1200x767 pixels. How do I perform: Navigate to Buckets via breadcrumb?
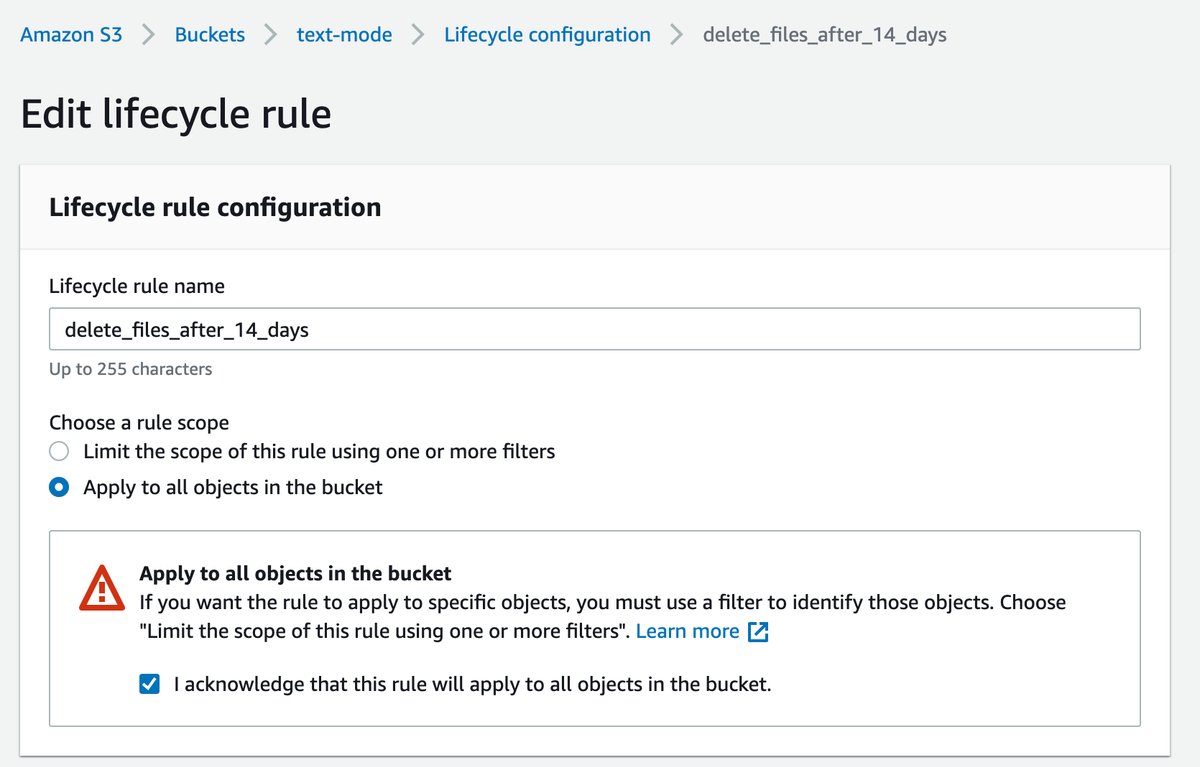click(x=209, y=33)
